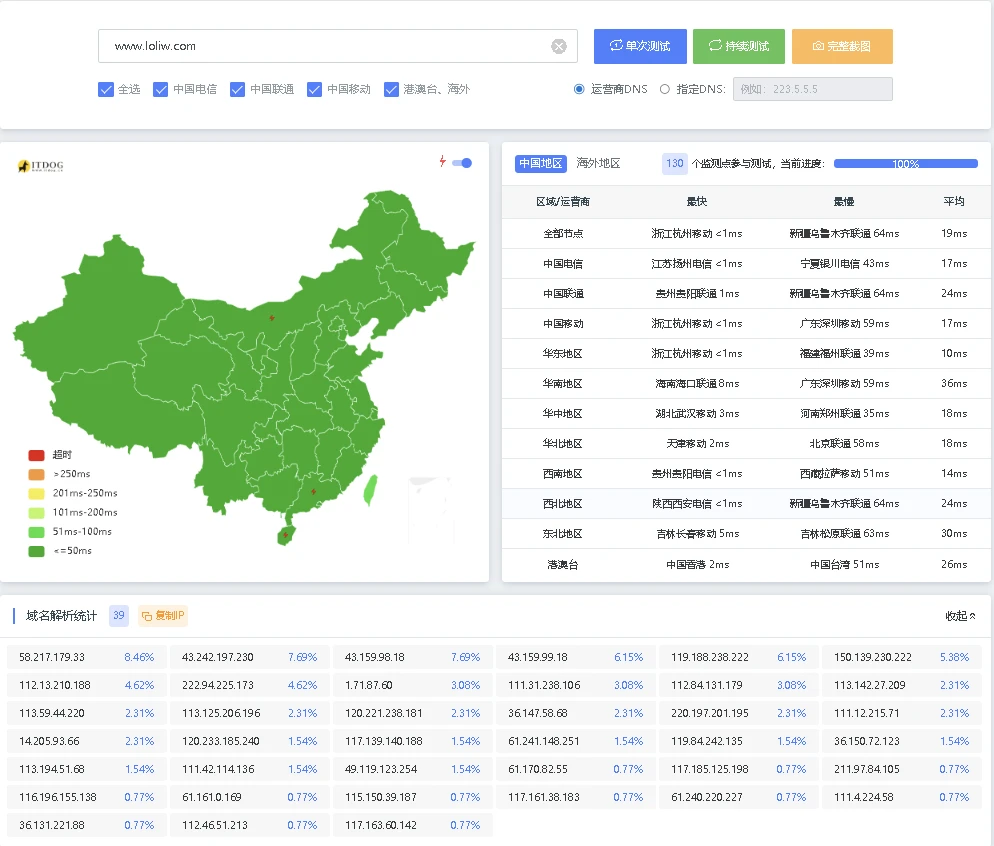Click the 最慢 column header
This screenshot has width=994, height=846.
click(x=844, y=202)
